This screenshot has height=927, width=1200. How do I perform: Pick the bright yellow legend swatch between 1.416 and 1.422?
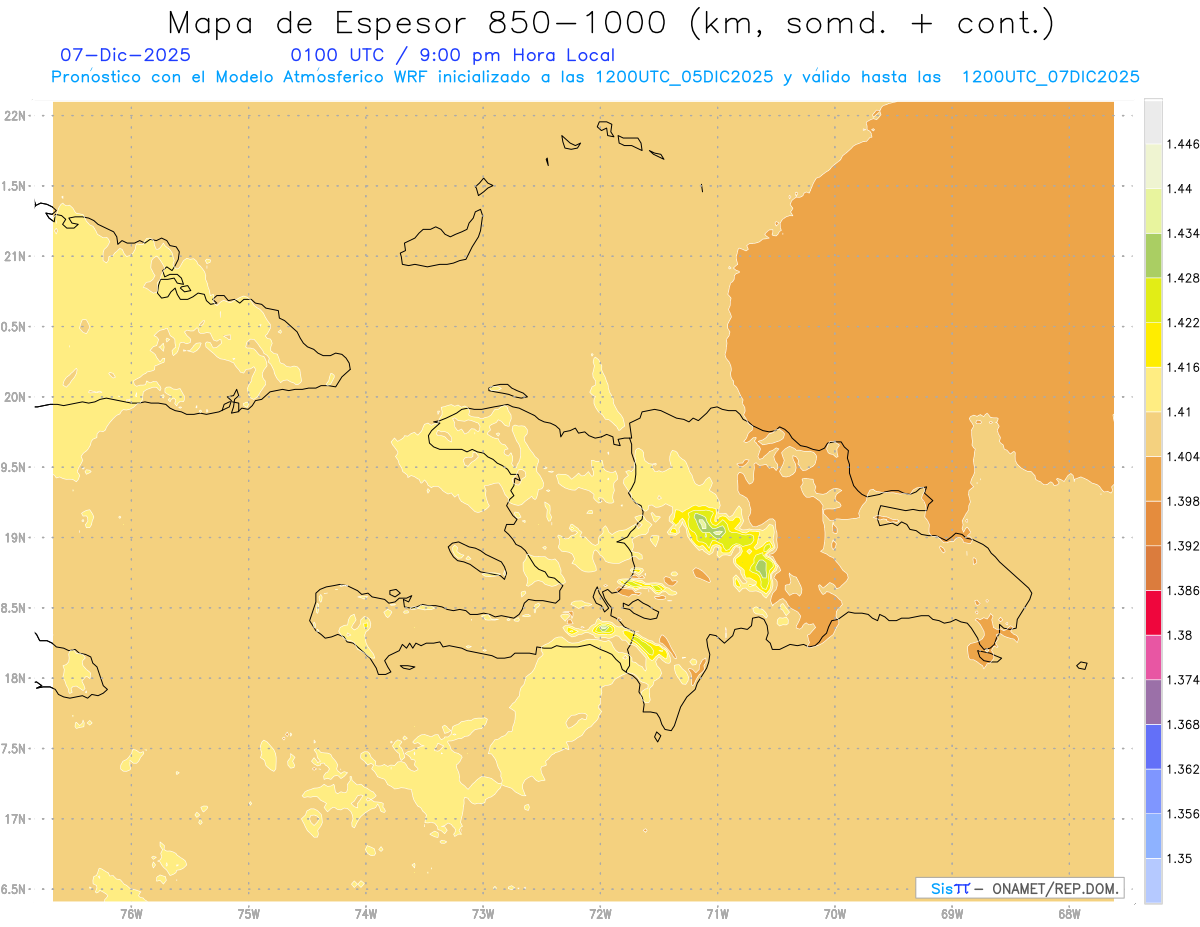[1153, 344]
